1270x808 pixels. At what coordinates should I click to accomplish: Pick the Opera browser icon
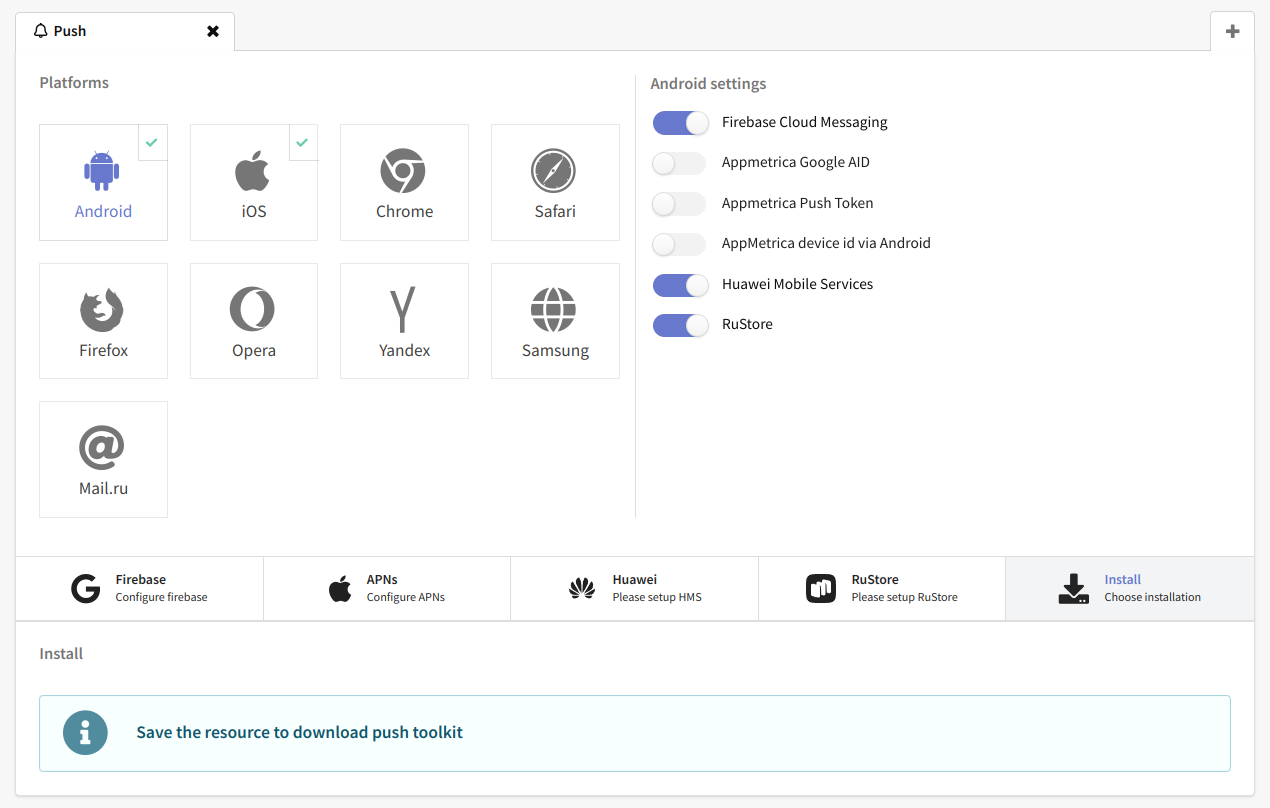[253, 309]
